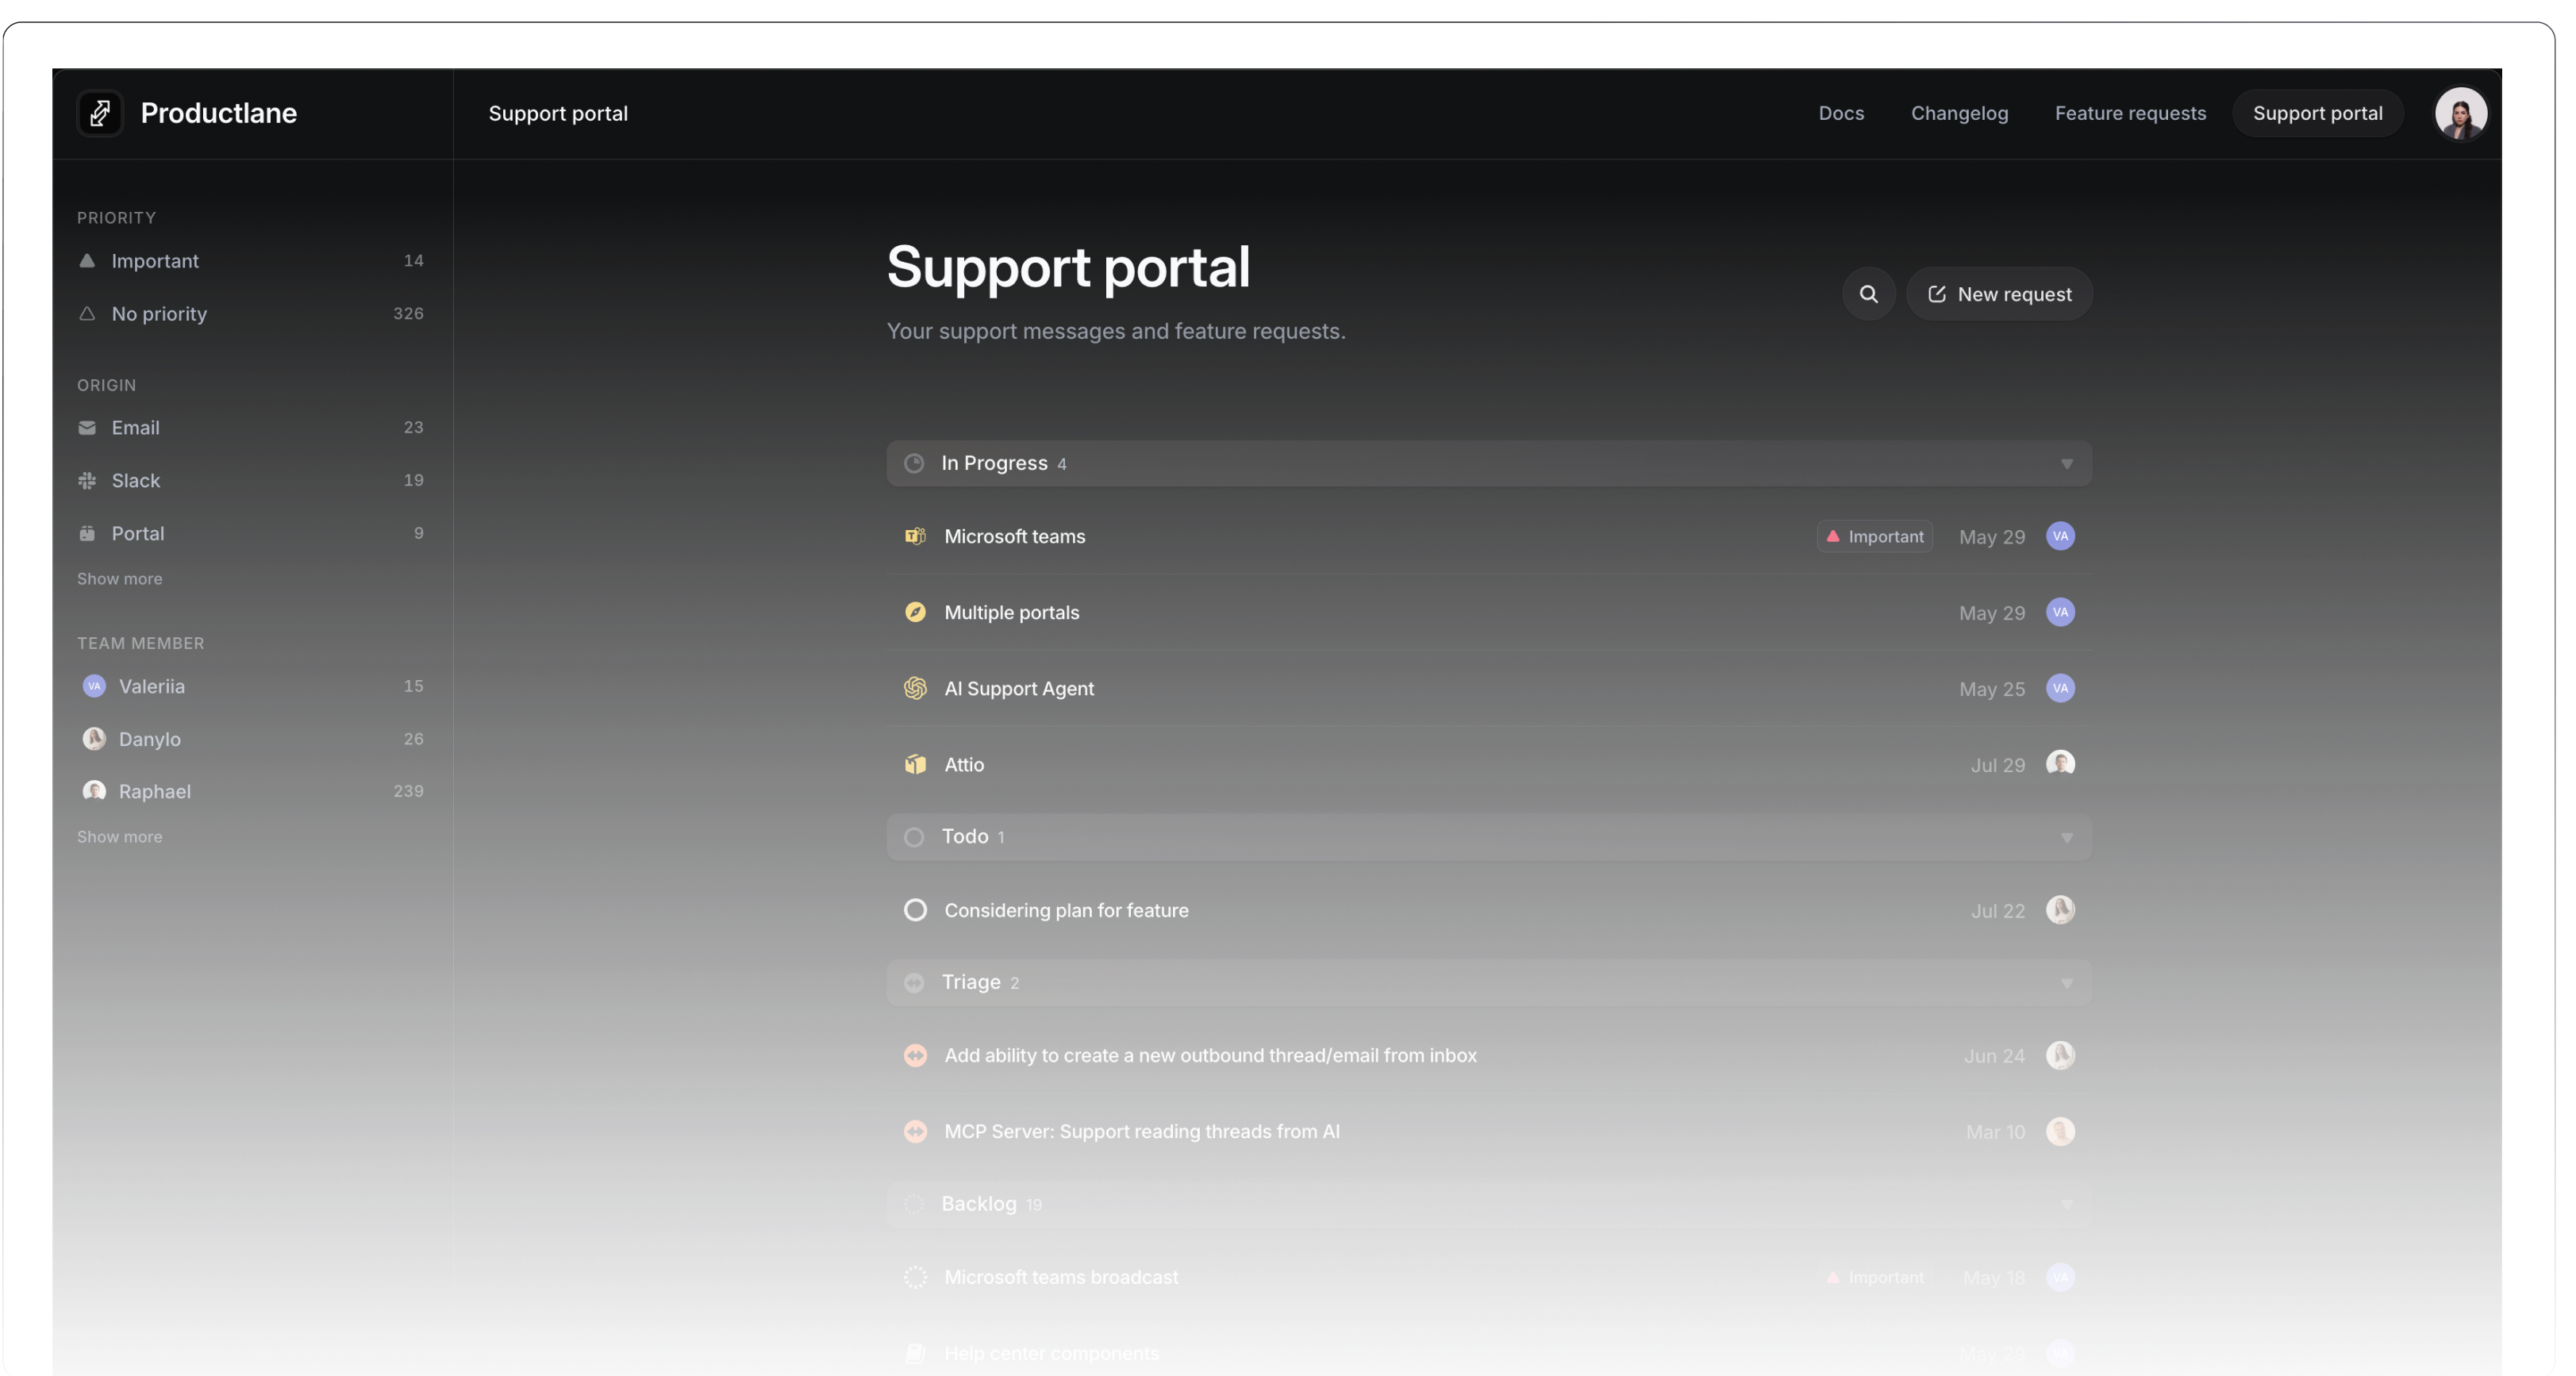Click the Microsoft teams row icon
Image resolution: width=2576 pixels, height=1376 pixels.
click(x=915, y=537)
